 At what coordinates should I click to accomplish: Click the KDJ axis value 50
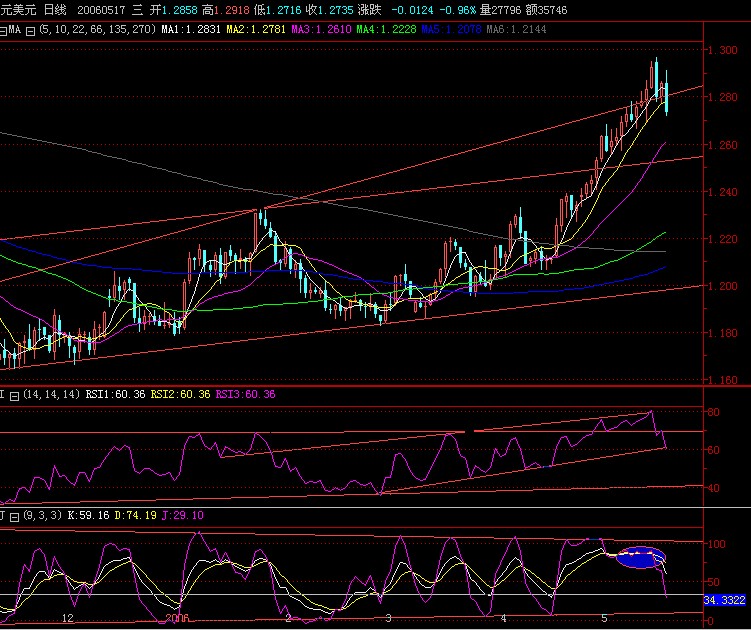coord(714,582)
